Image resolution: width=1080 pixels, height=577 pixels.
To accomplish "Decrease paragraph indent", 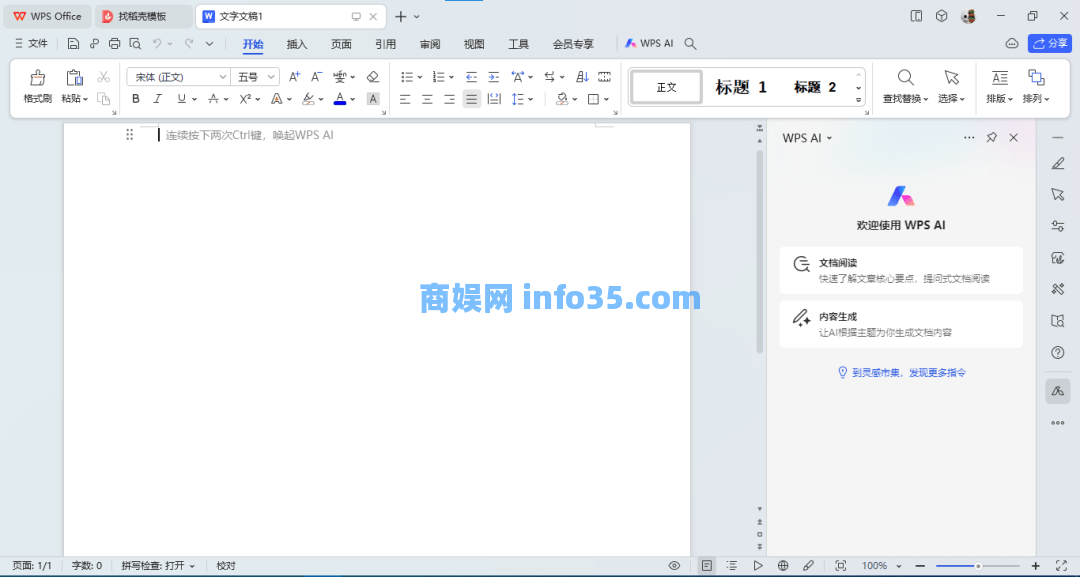I will 471,76.
